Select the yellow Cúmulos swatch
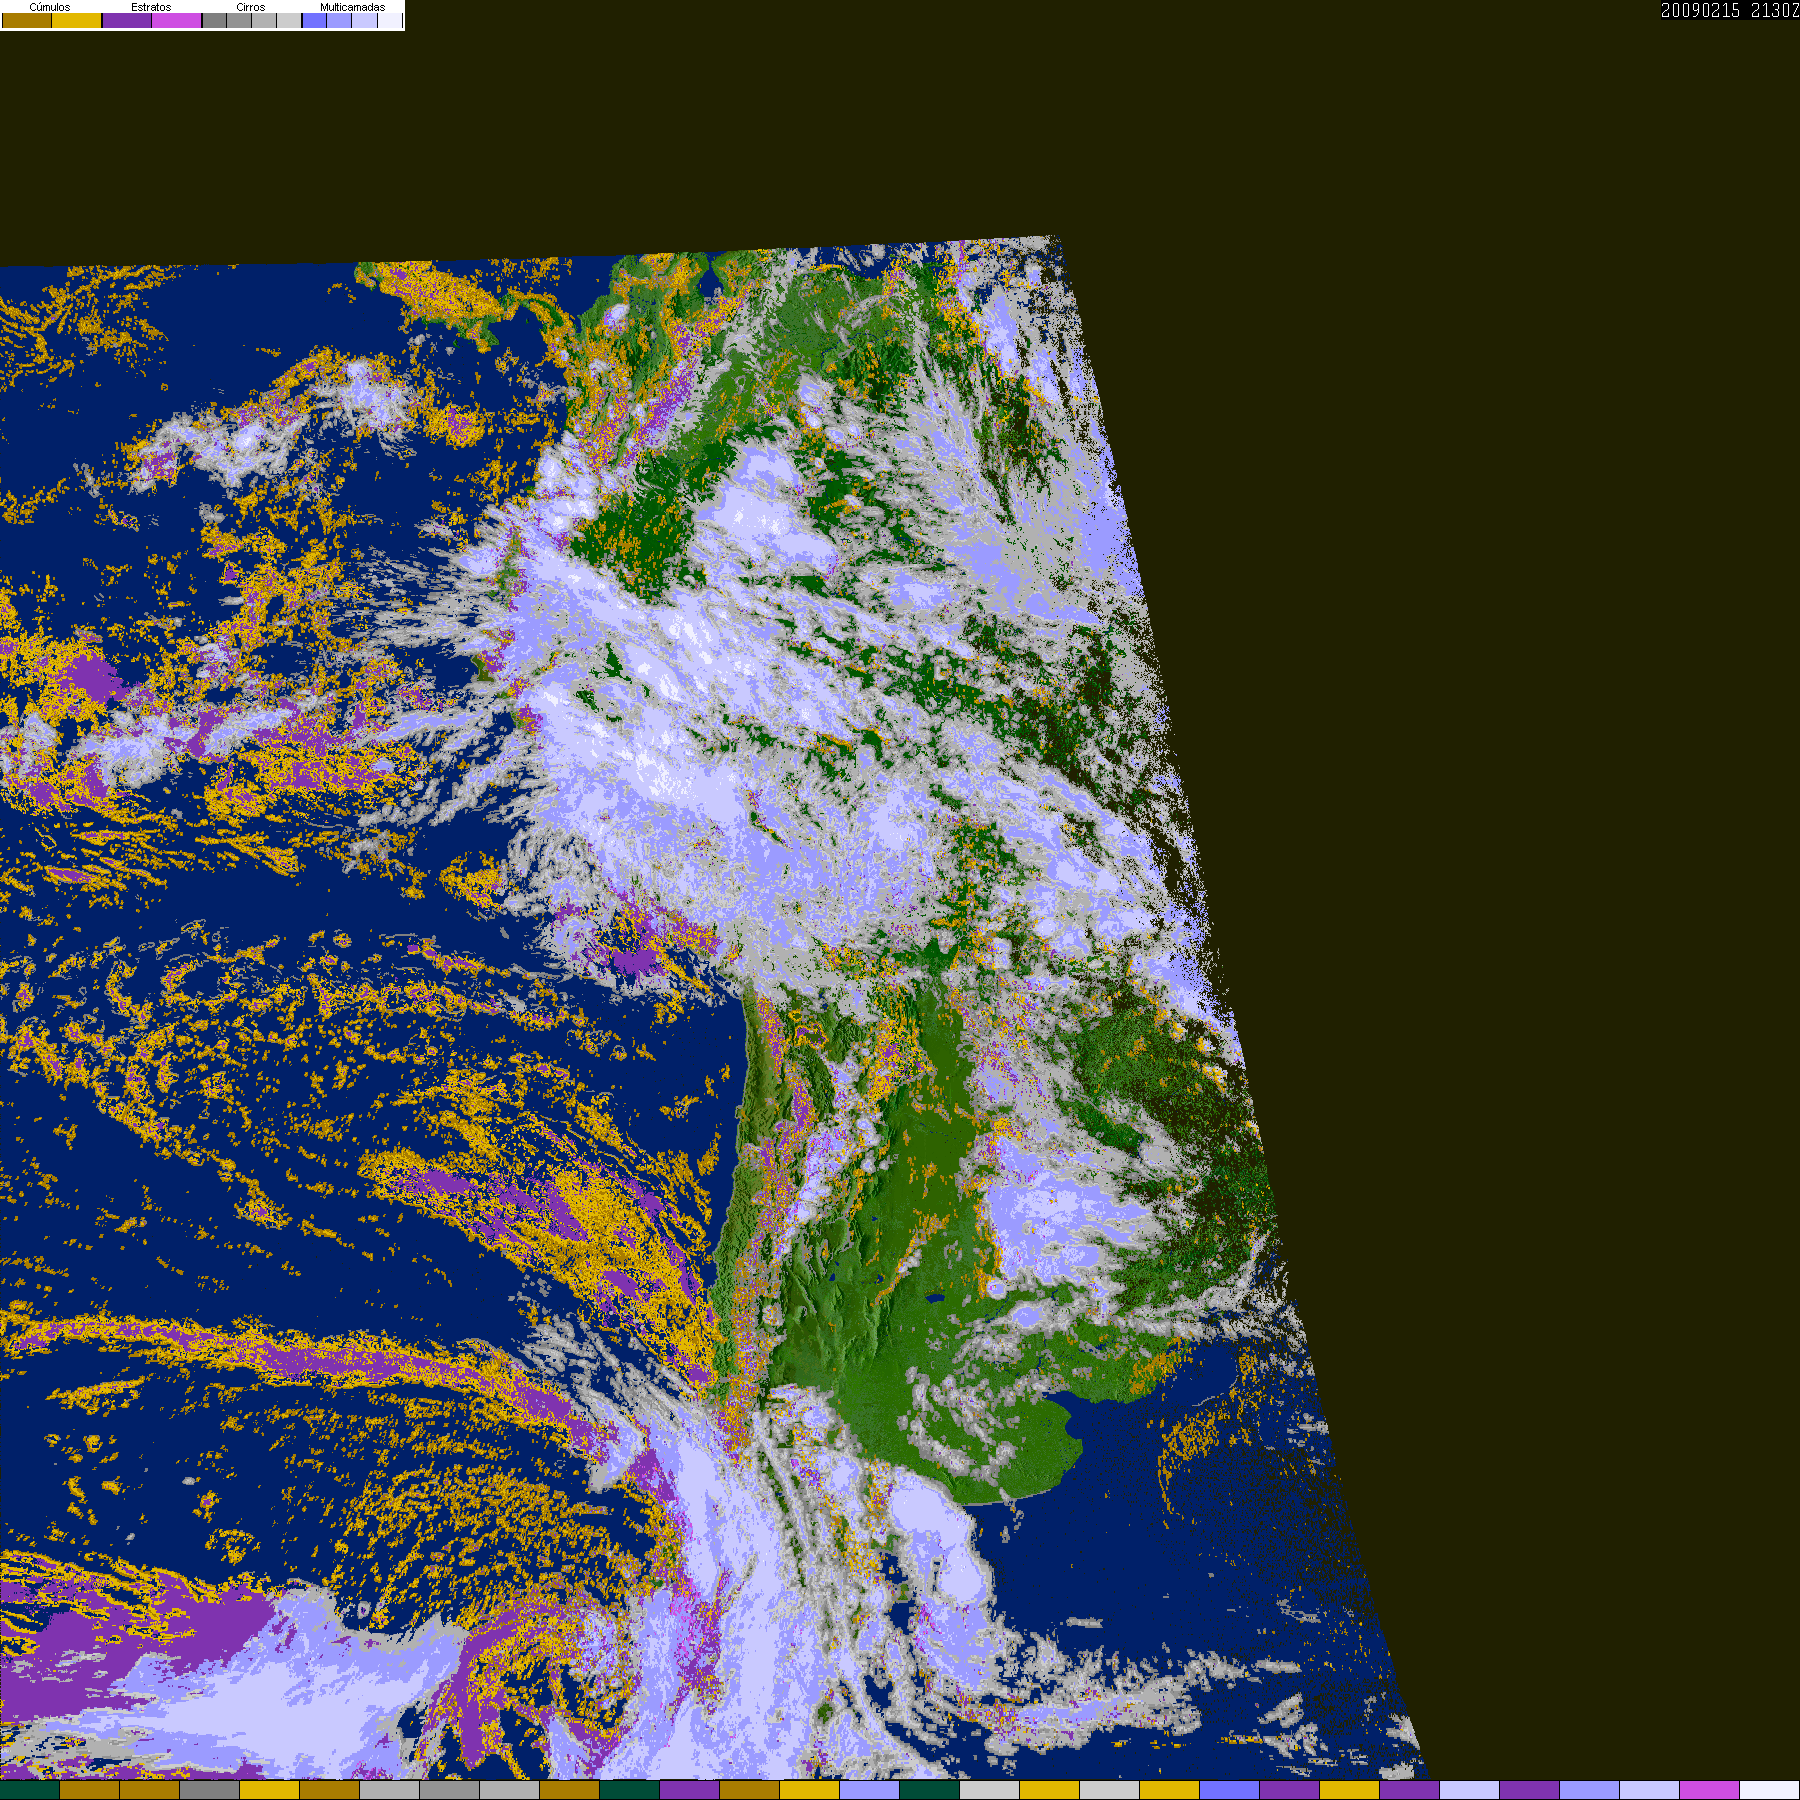Viewport: 1800px width, 1800px height. coord(77,20)
